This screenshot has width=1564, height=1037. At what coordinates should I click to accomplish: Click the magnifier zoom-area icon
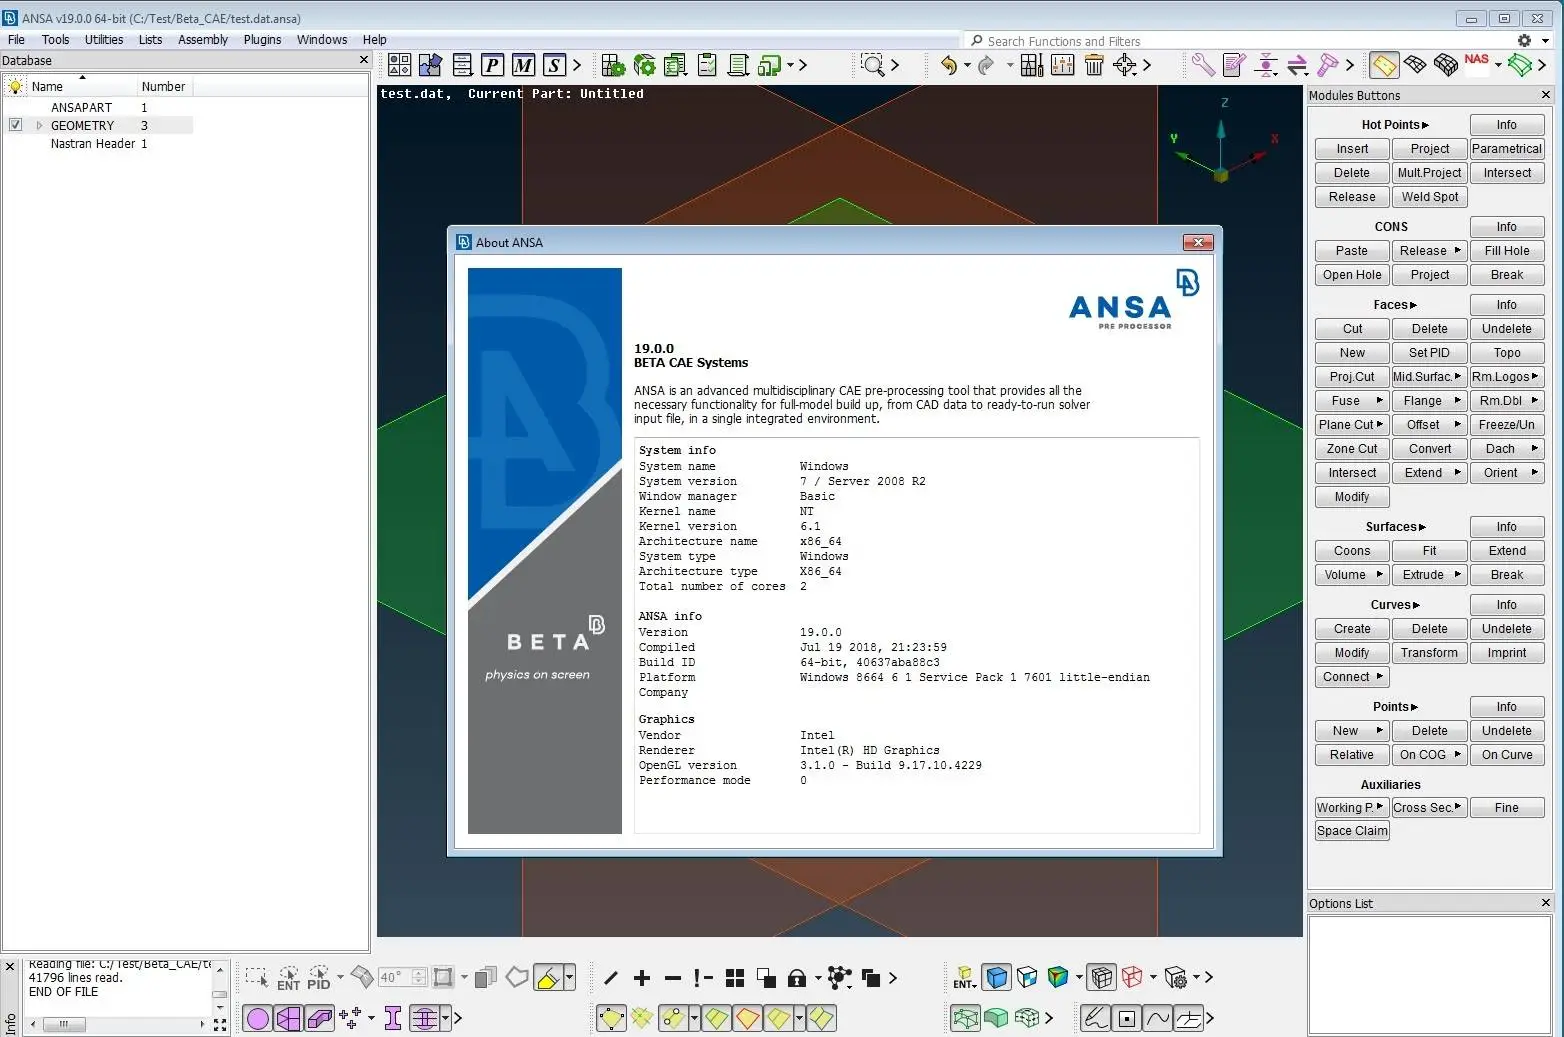coord(873,65)
